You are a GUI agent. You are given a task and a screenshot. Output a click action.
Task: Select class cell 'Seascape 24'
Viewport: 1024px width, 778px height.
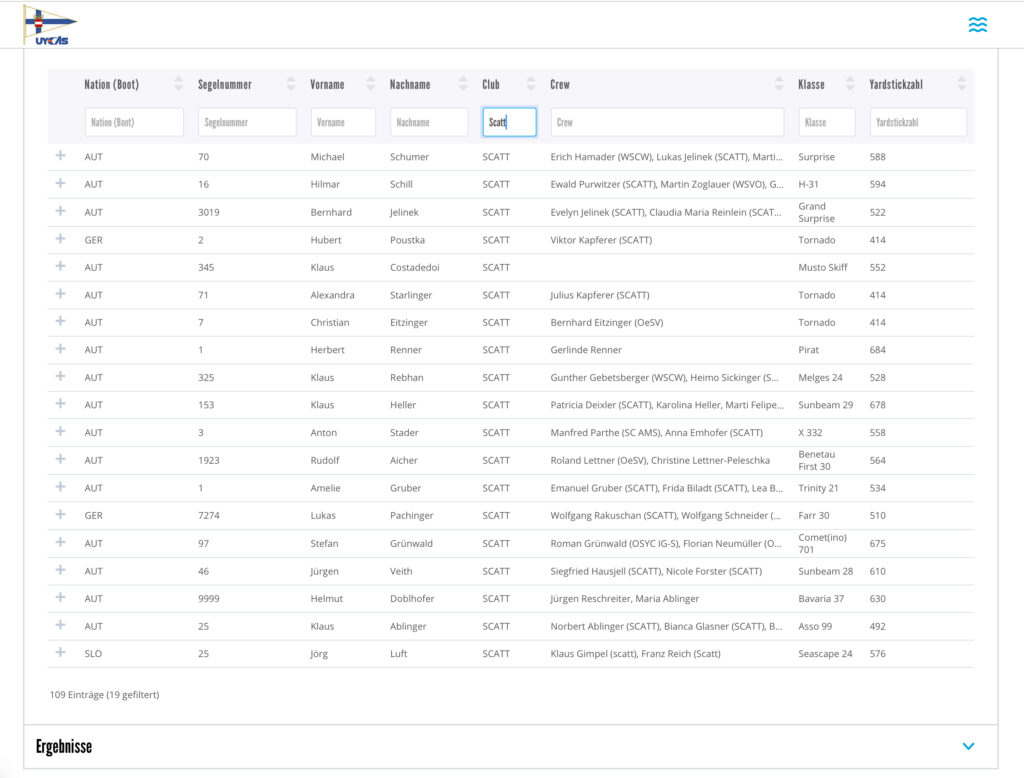(825, 653)
